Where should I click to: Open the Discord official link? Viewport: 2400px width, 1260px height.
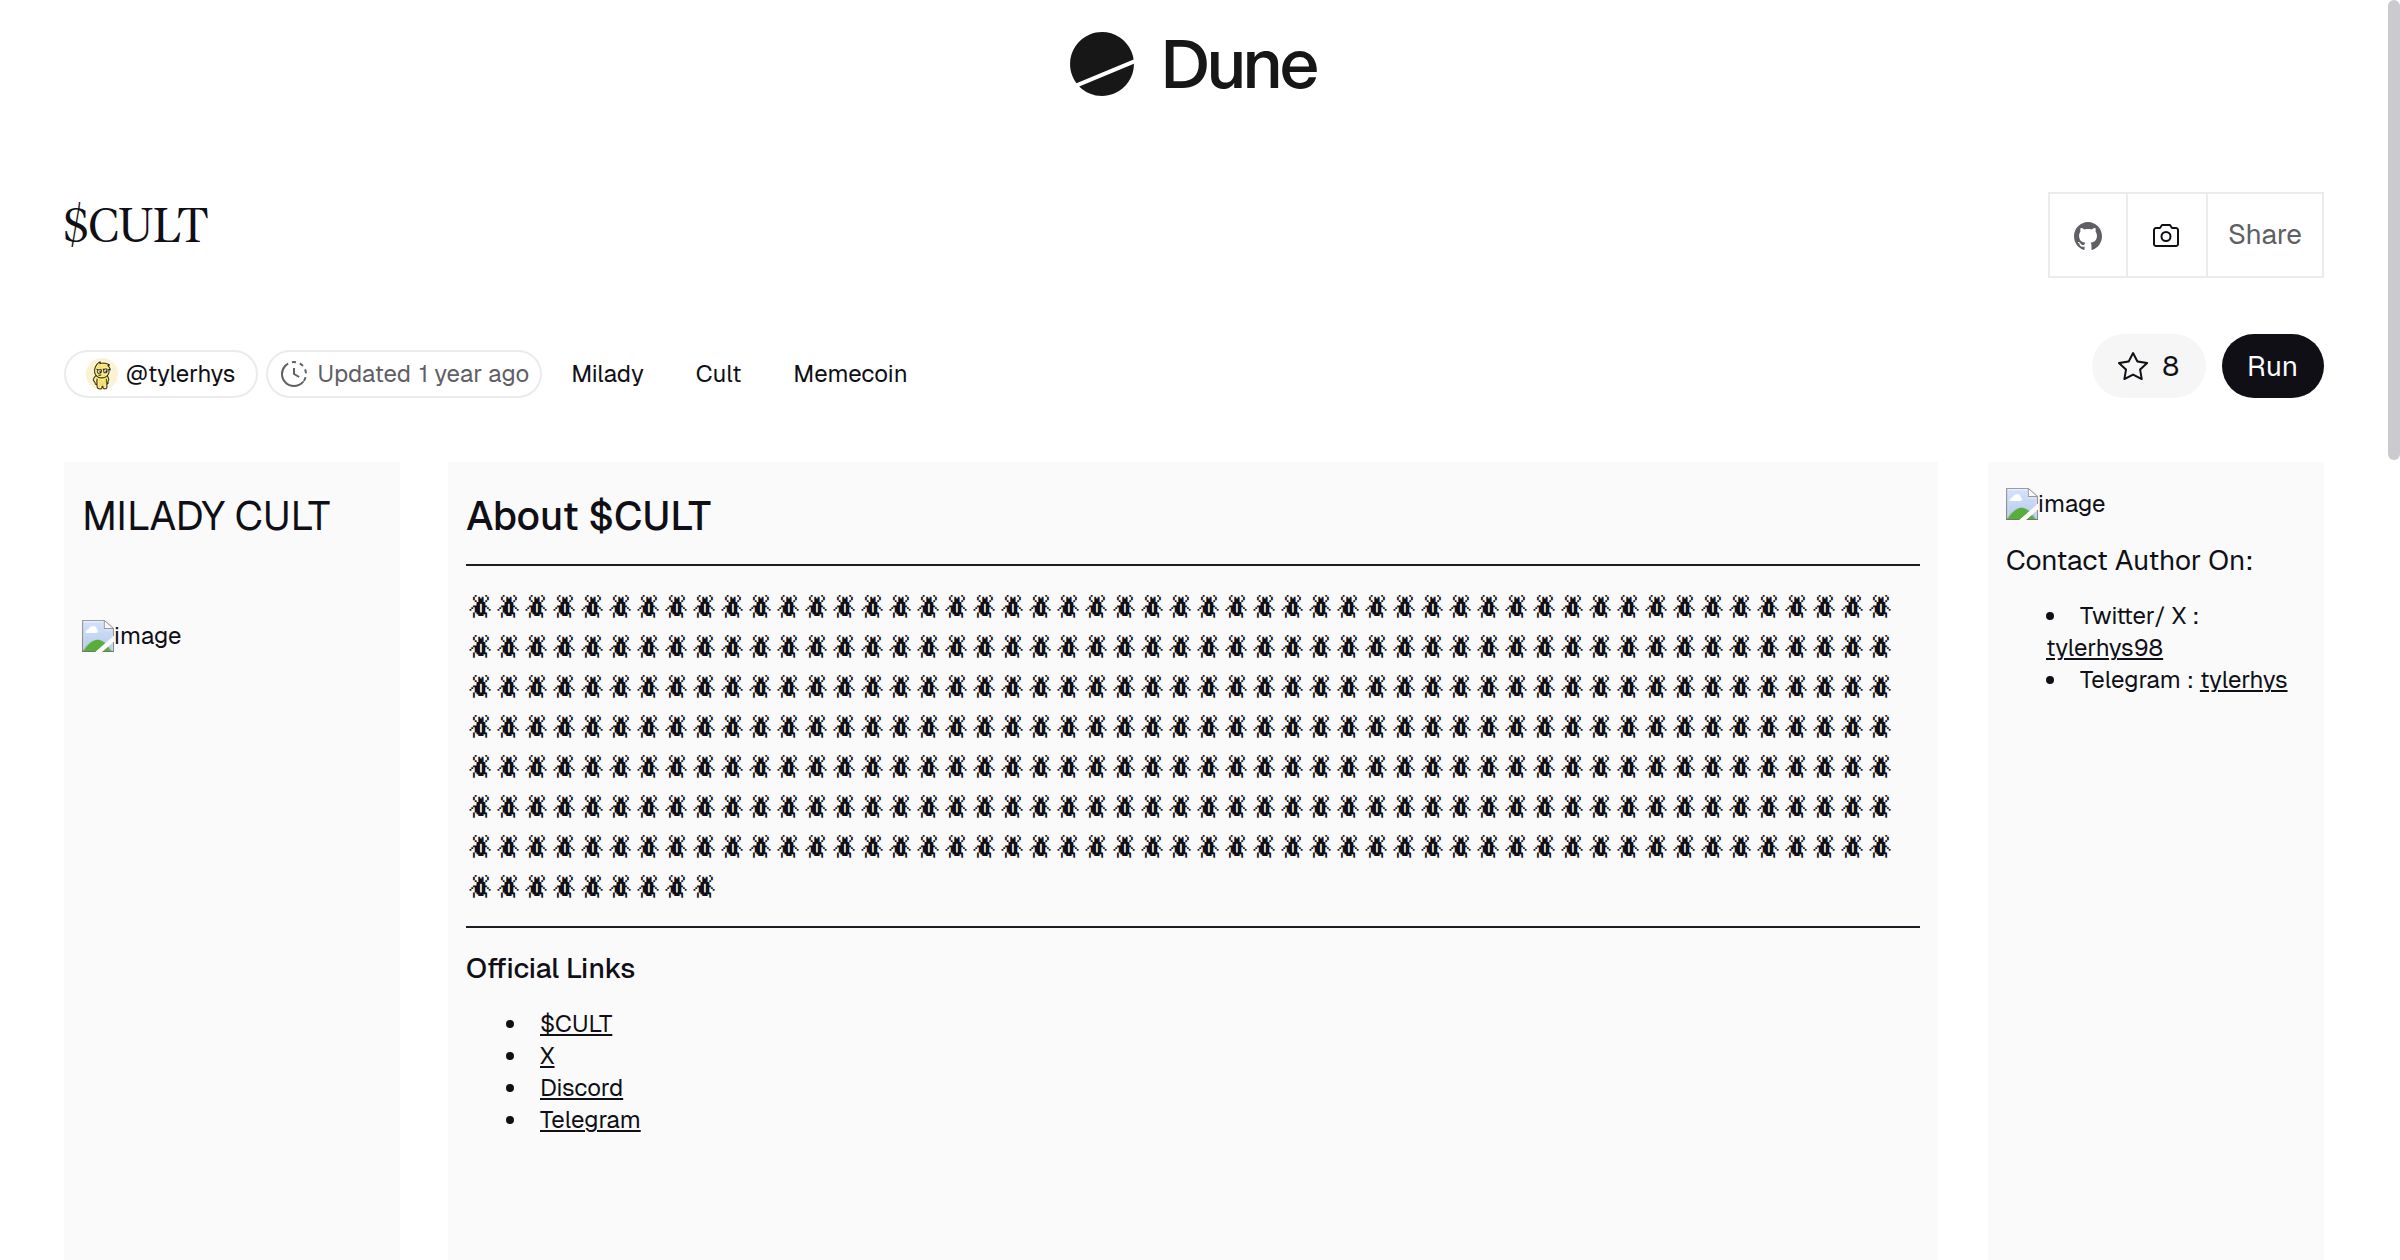(581, 1088)
